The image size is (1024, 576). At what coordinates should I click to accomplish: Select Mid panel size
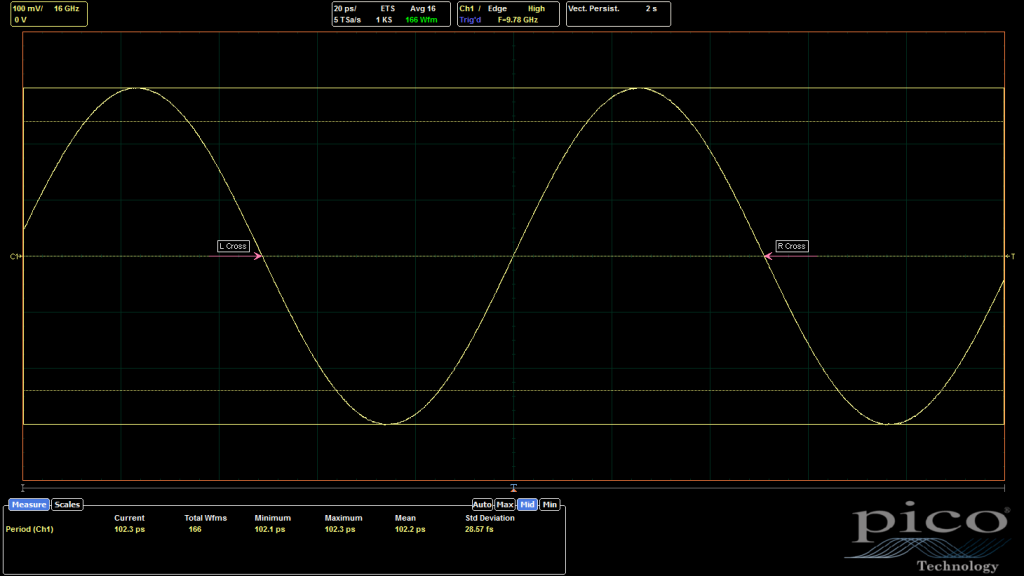pos(528,505)
